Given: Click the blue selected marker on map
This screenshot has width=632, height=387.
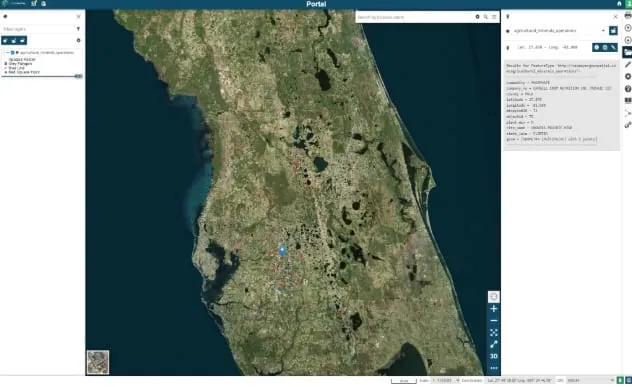Looking at the screenshot, I should click(283, 250).
